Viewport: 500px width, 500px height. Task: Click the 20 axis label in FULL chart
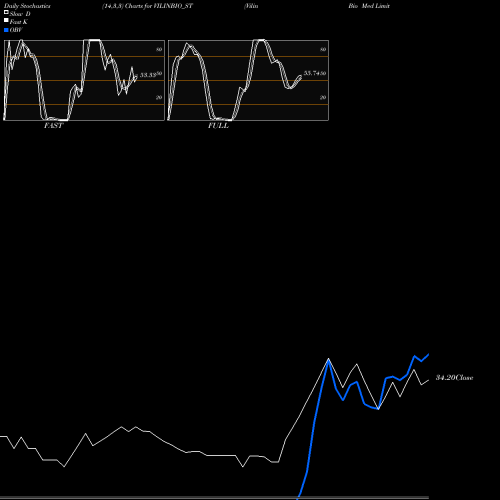(x=323, y=97)
